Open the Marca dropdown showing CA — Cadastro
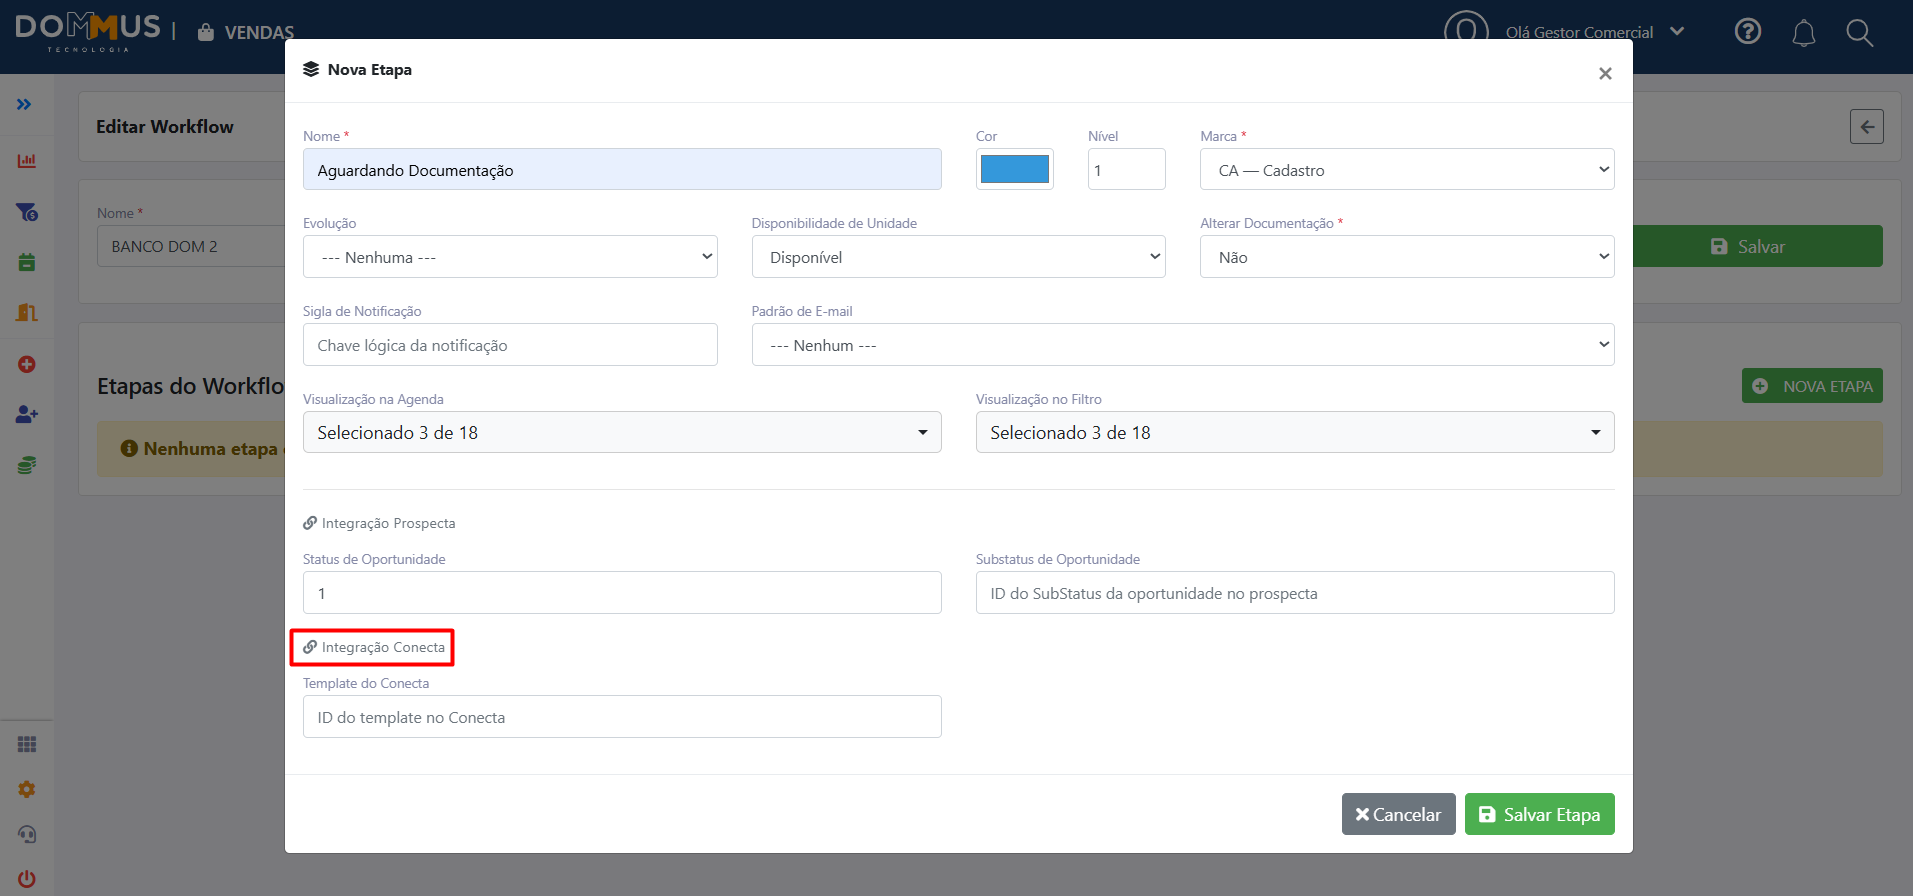This screenshot has height=896, width=1913. (1407, 169)
